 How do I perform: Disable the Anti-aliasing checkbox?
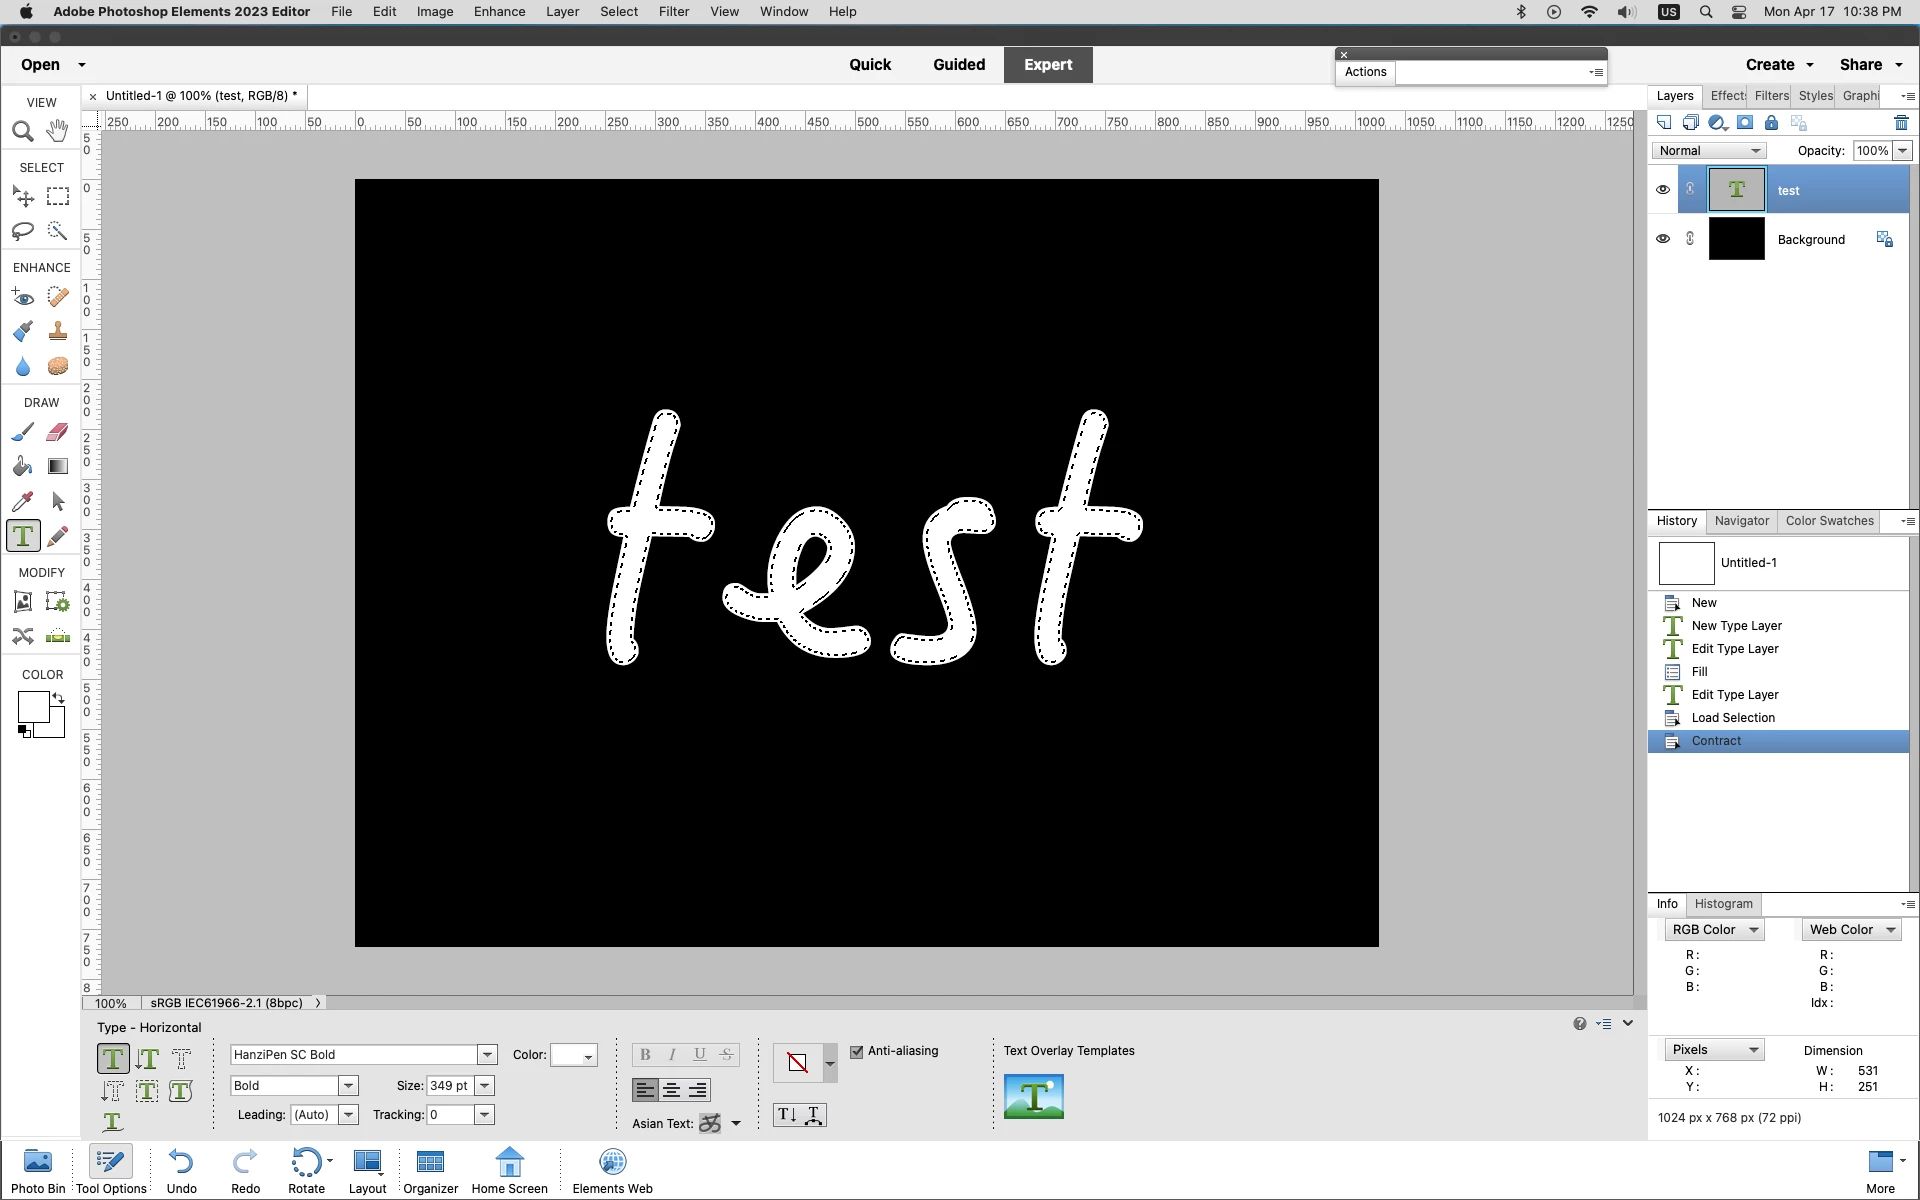(x=857, y=1051)
